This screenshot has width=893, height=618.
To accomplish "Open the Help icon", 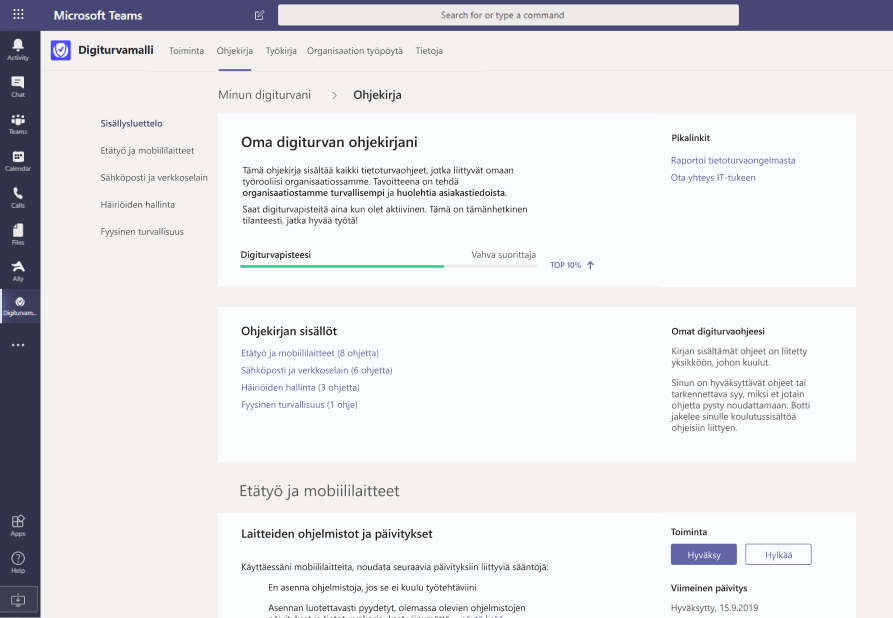I will pos(18,562).
